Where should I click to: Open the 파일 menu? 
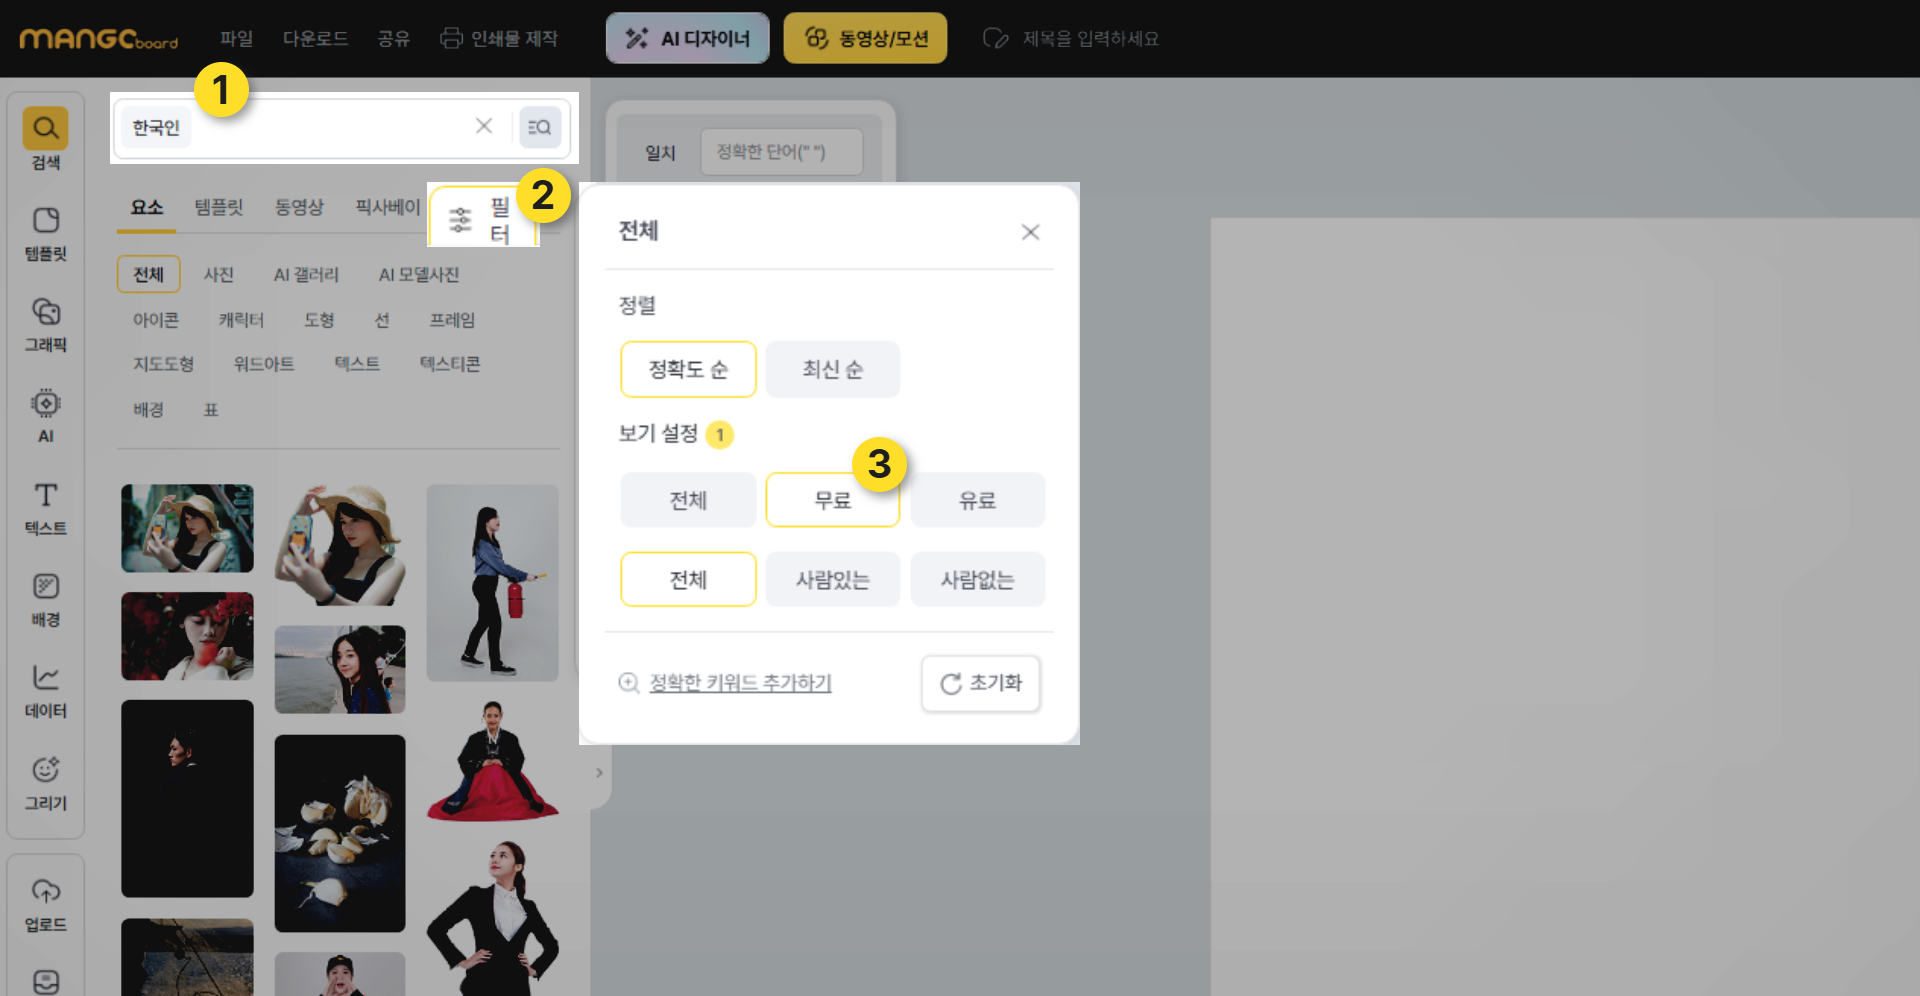point(237,38)
